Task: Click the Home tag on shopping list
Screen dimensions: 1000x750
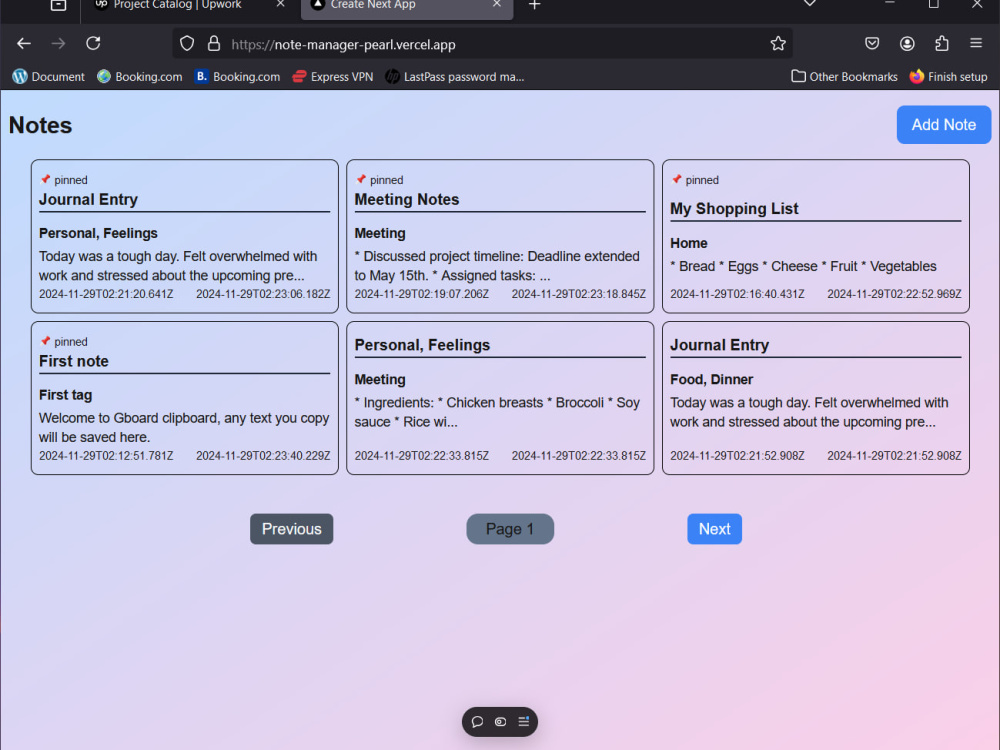Action: [688, 243]
